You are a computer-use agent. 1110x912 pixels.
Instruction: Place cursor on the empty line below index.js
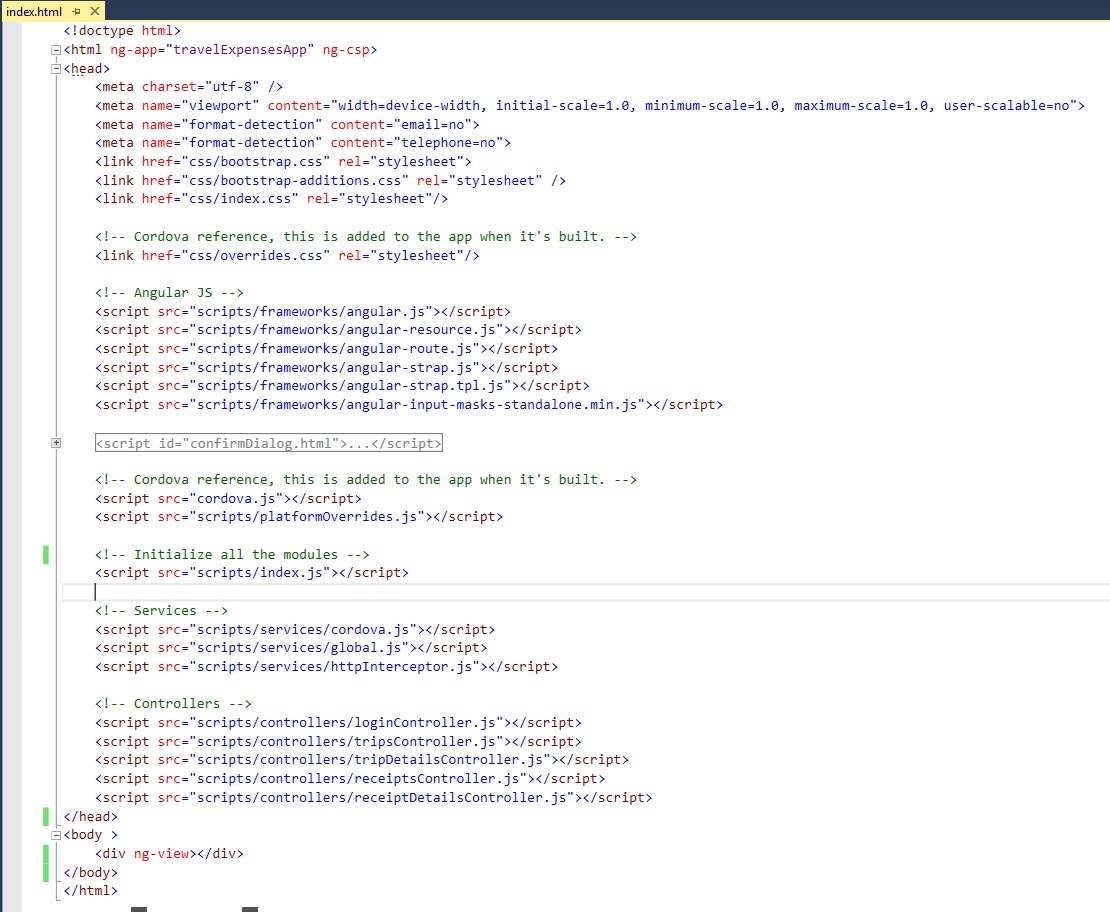(x=586, y=592)
